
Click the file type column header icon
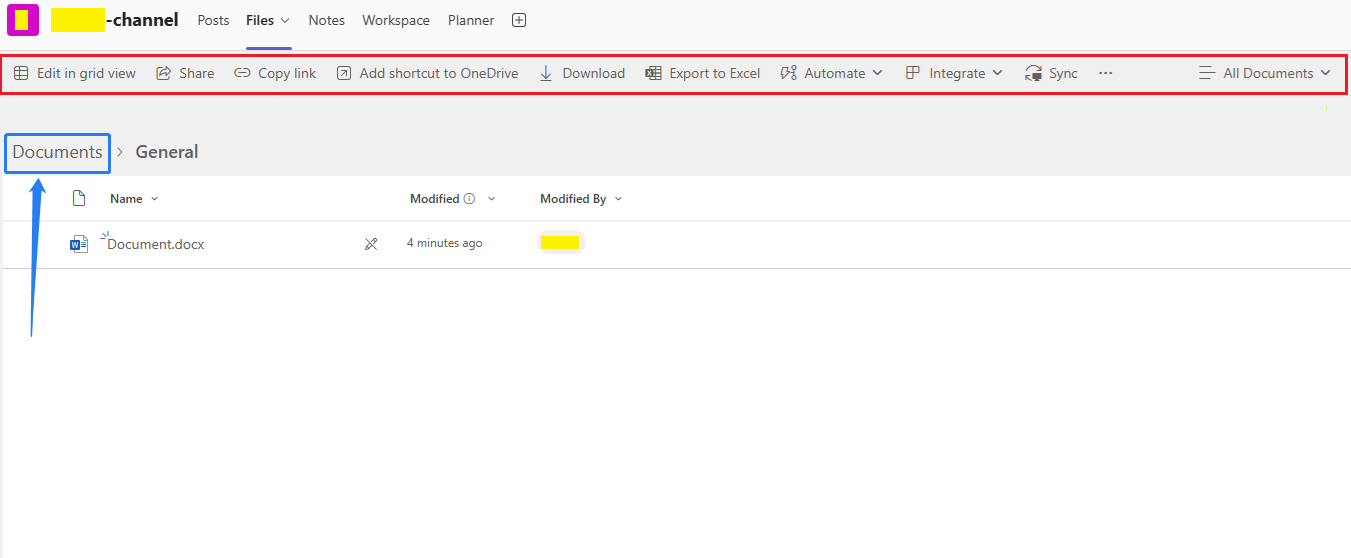(x=79, y=198)
